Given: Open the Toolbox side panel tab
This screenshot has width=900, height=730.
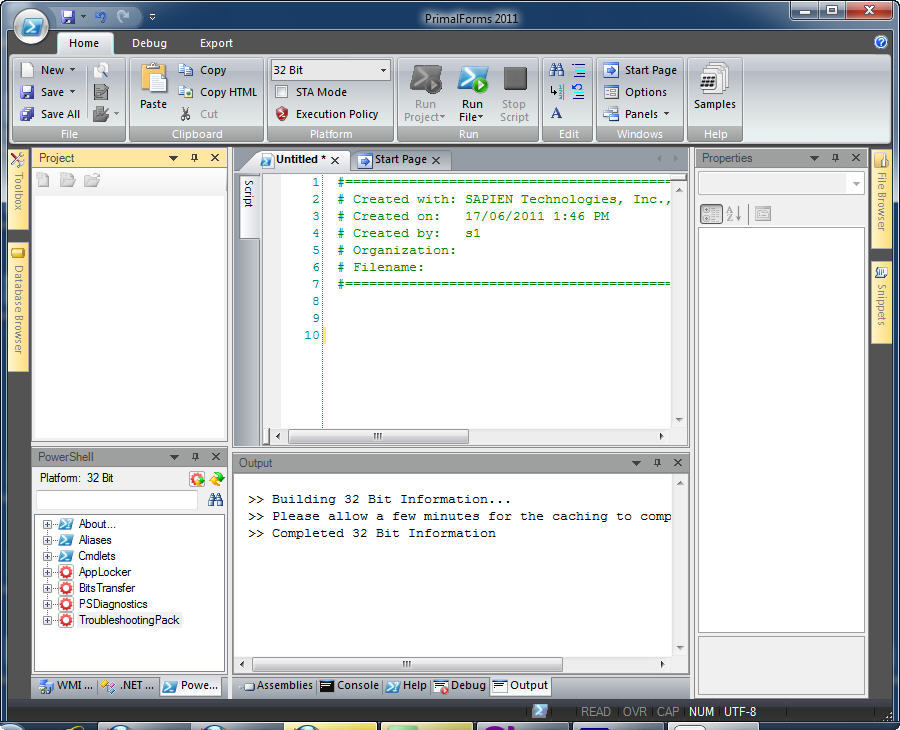Looking at the screenshot, I should pyautogui.click(x=18, y=189).
